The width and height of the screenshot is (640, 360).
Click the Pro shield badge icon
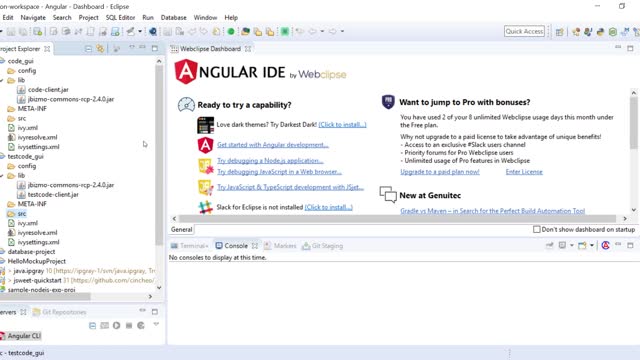(x=388, y=102)
